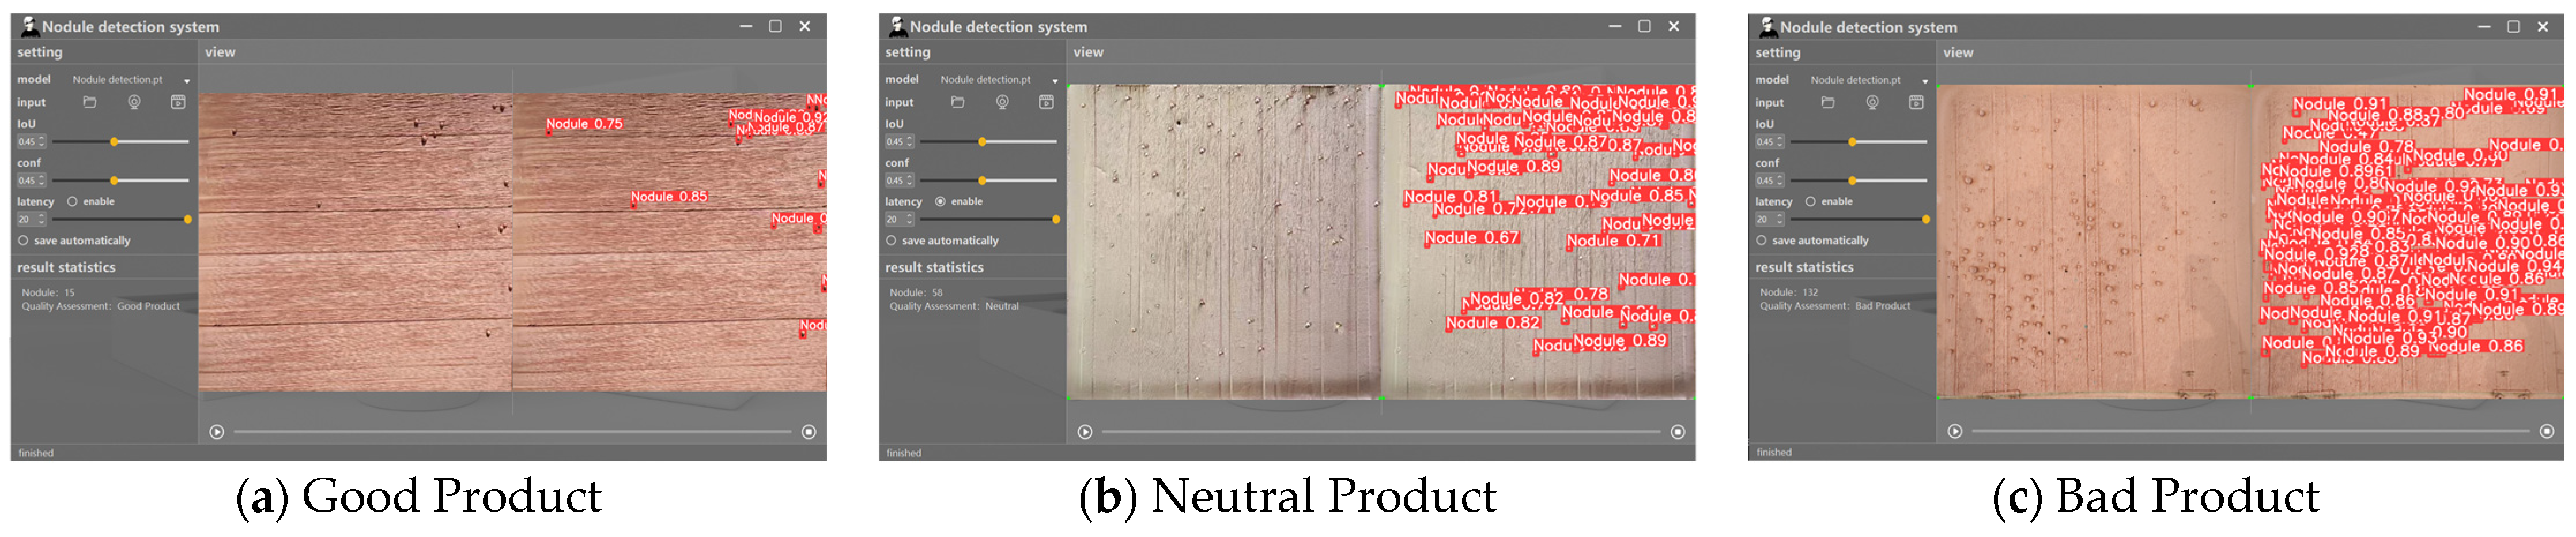The image size is (2576, 537).
Task: Click the playback progress bar in the Neutral Product window
Action: (x=1381, y=432)
